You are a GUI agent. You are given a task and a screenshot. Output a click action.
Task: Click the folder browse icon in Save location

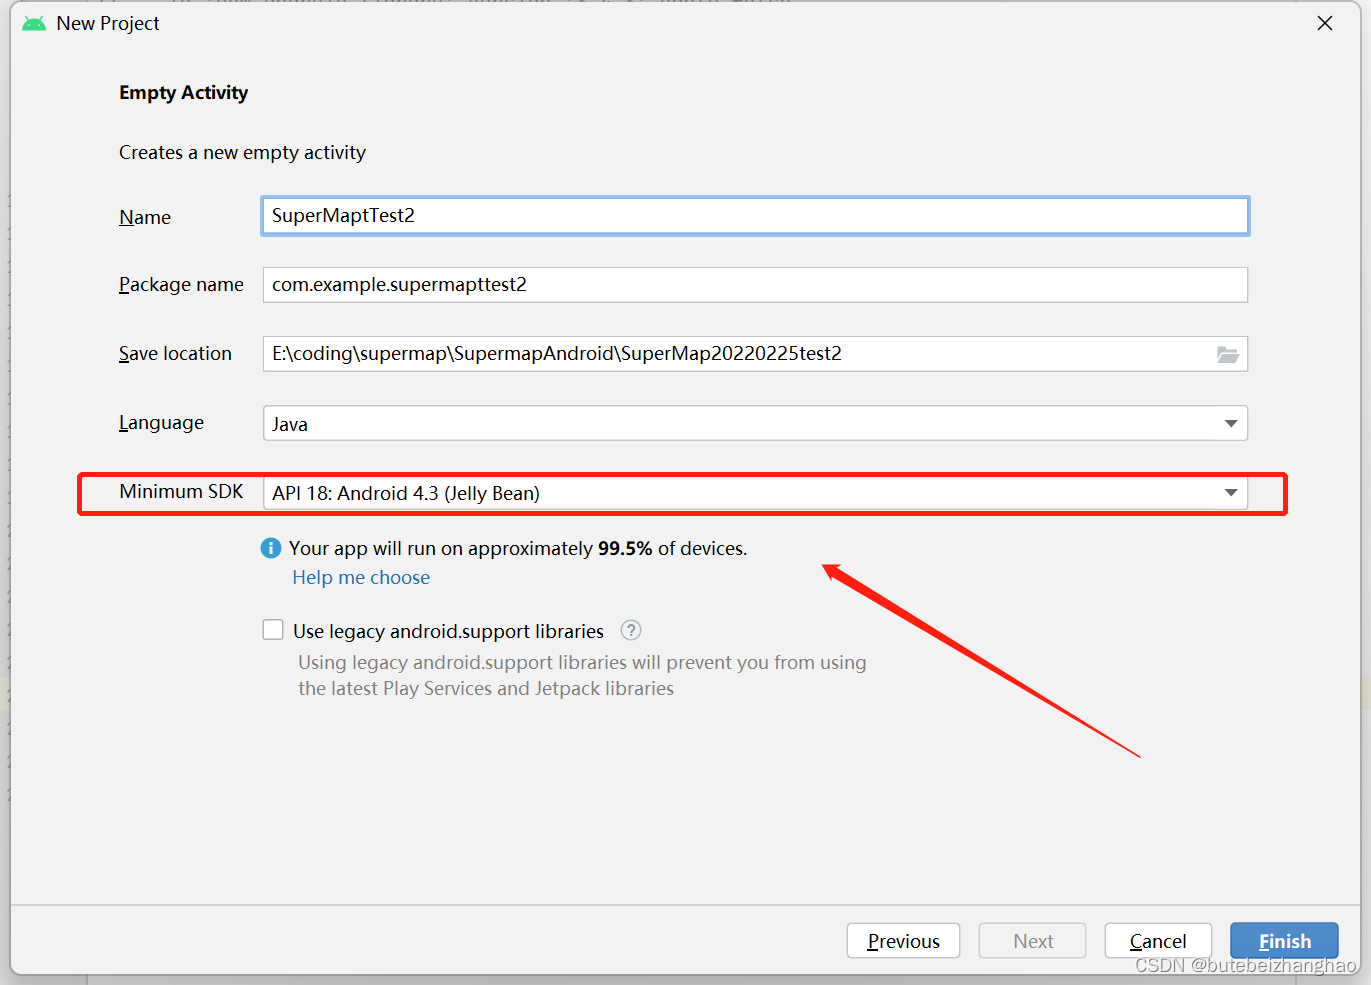[x=1228, y=354]
